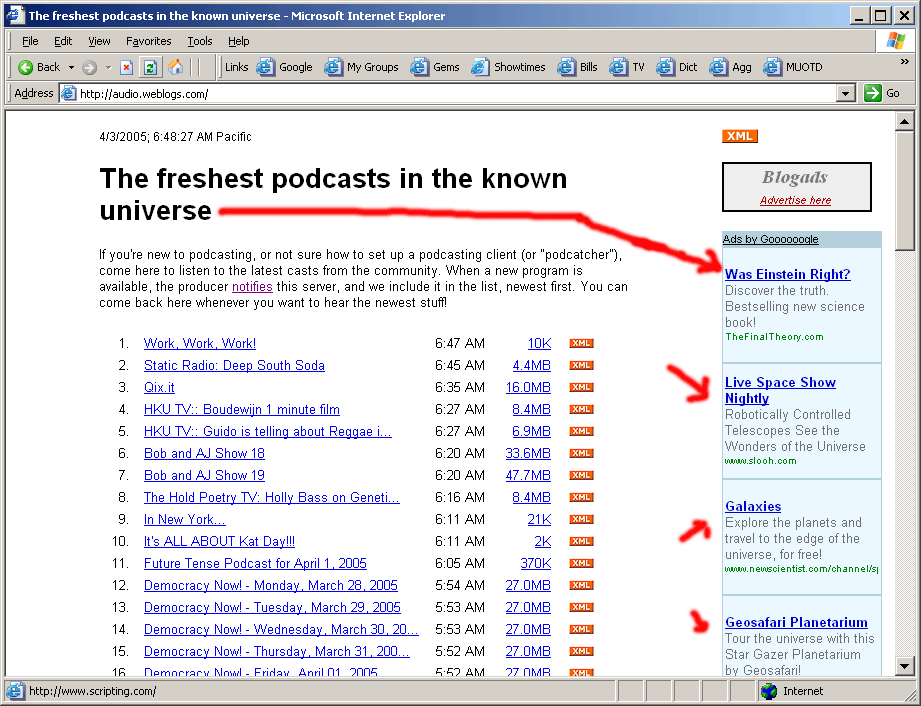Click the Stop loading toolbar icon

[x=127, y=67]
